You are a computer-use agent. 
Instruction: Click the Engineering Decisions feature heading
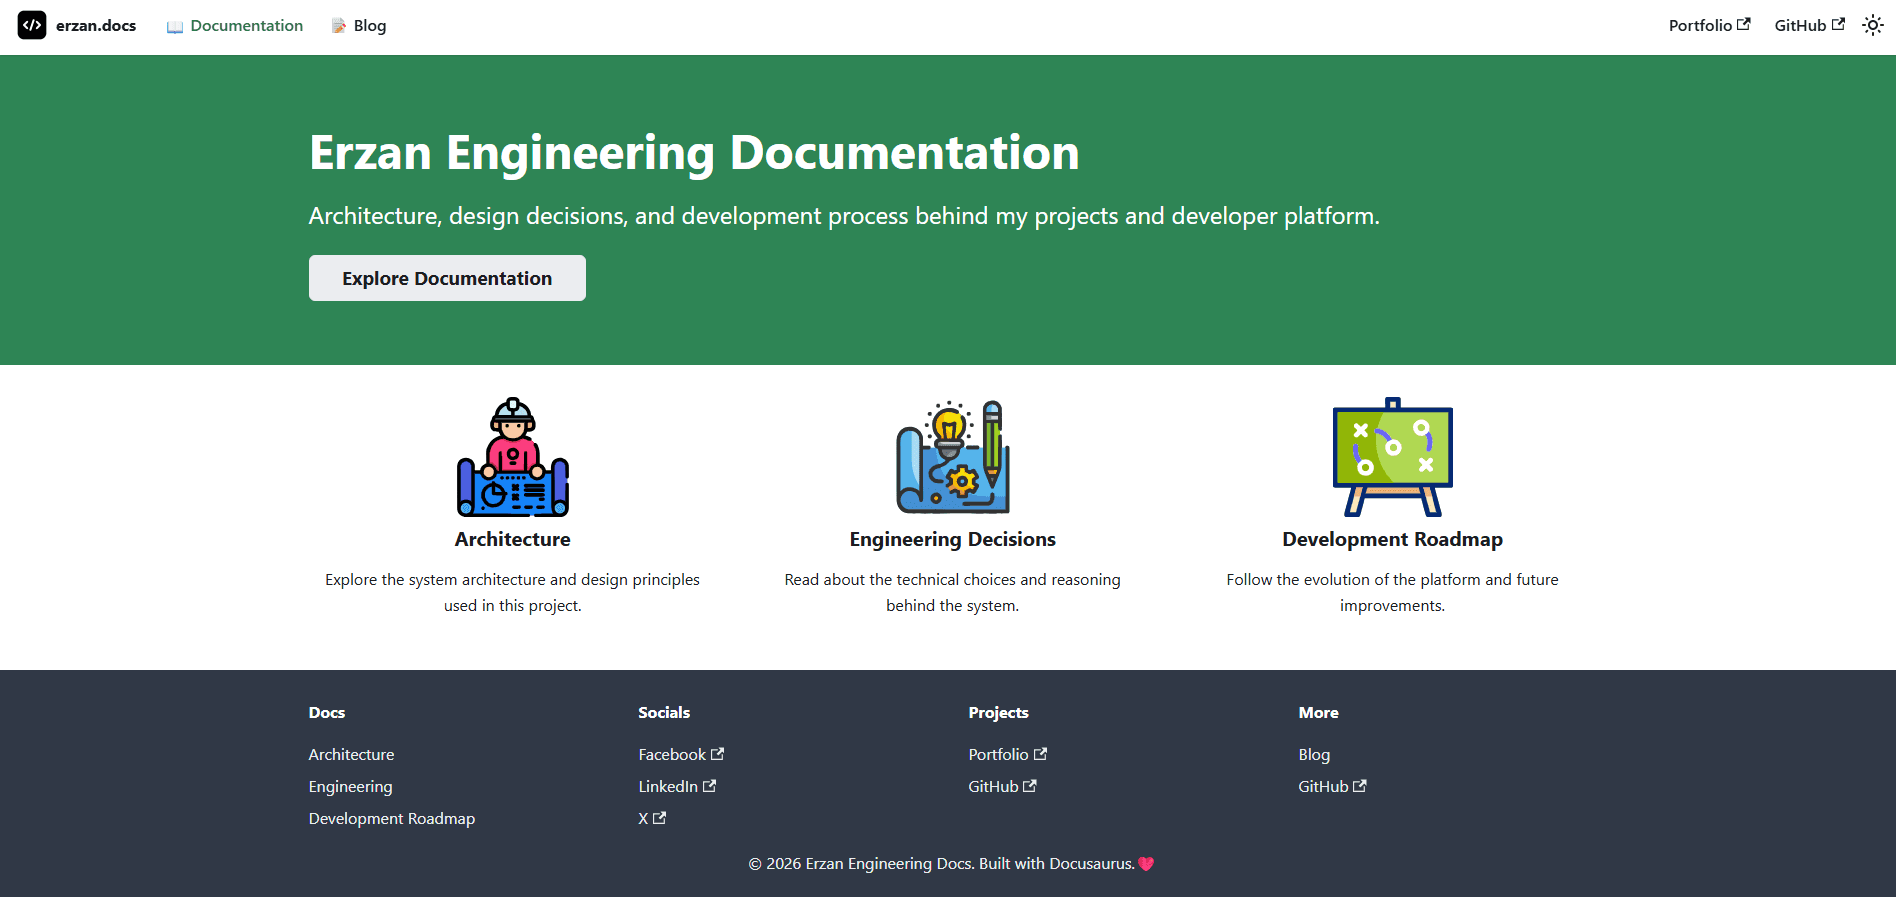pyautogui.click(x=953, y=539)
